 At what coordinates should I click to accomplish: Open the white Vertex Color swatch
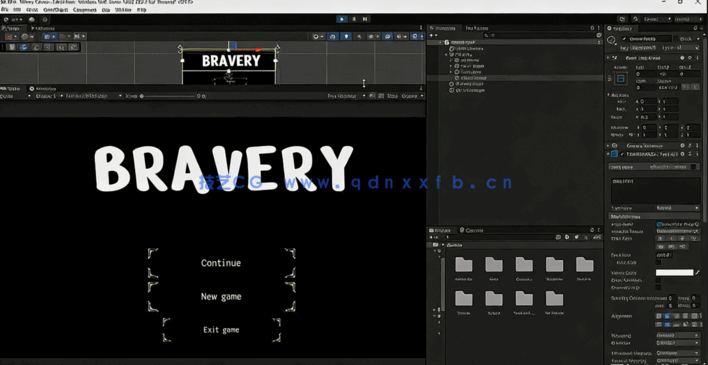[x=675, y=272]
